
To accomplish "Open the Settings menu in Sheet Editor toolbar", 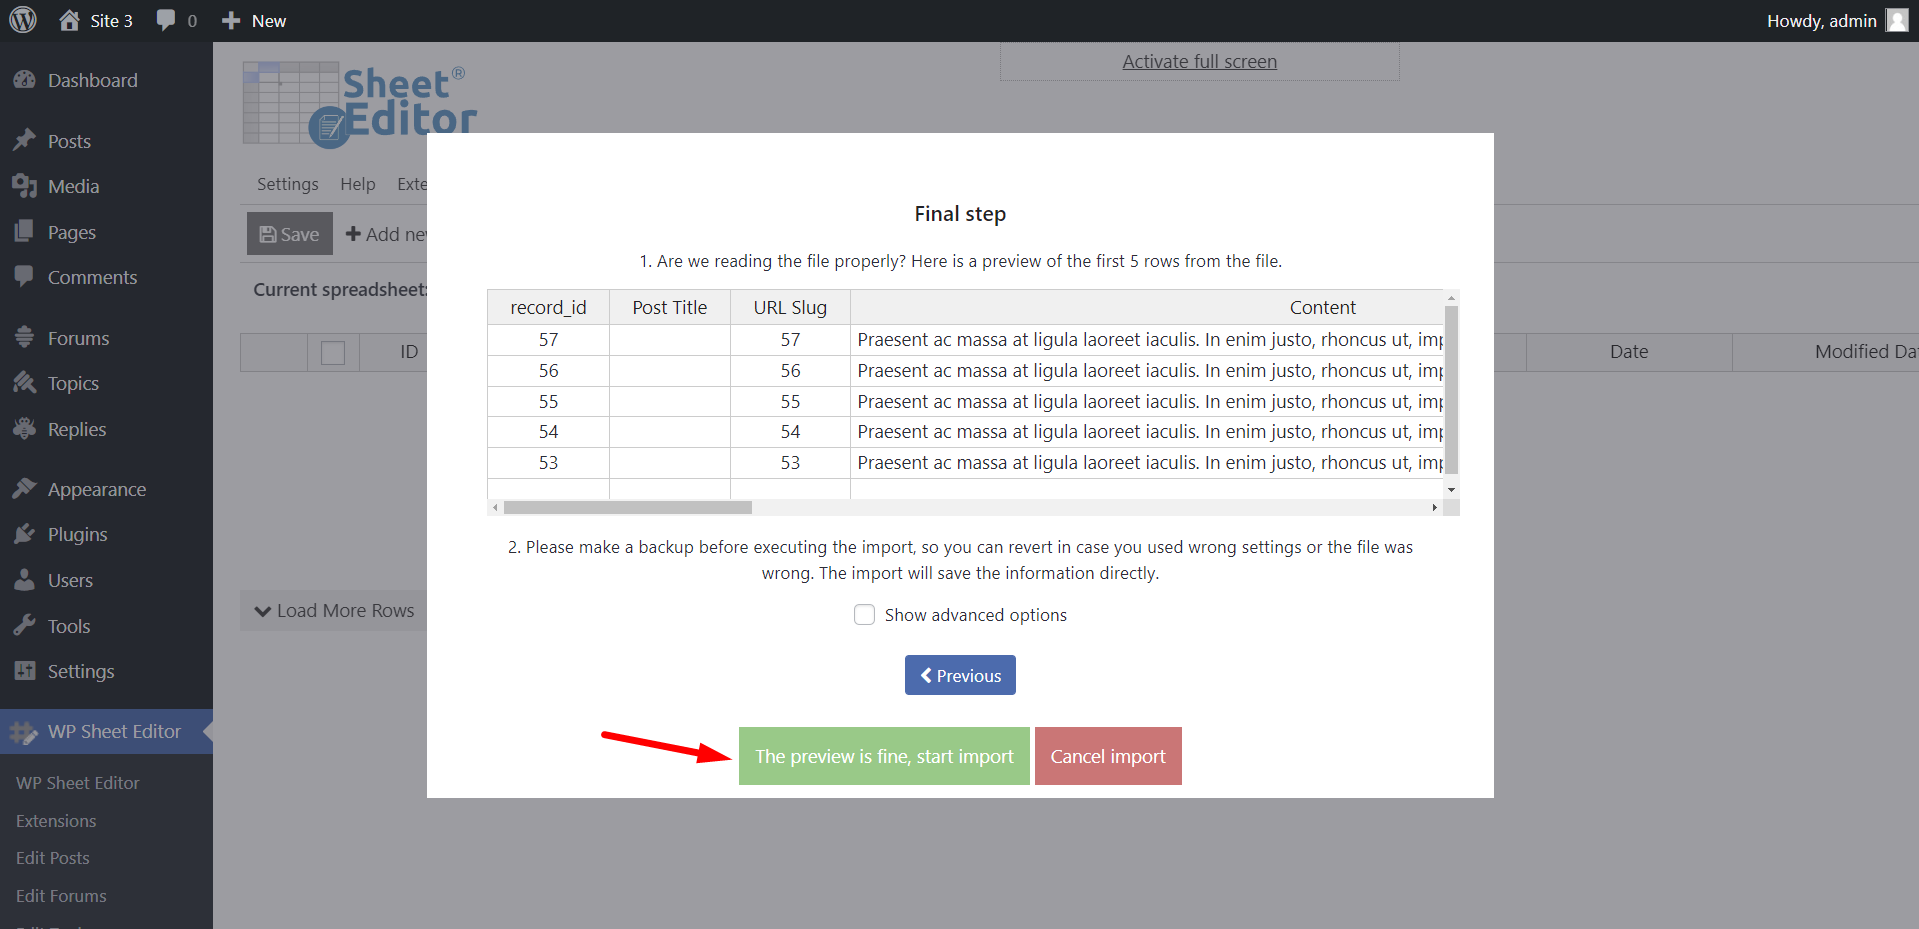I will coord(288,184).
